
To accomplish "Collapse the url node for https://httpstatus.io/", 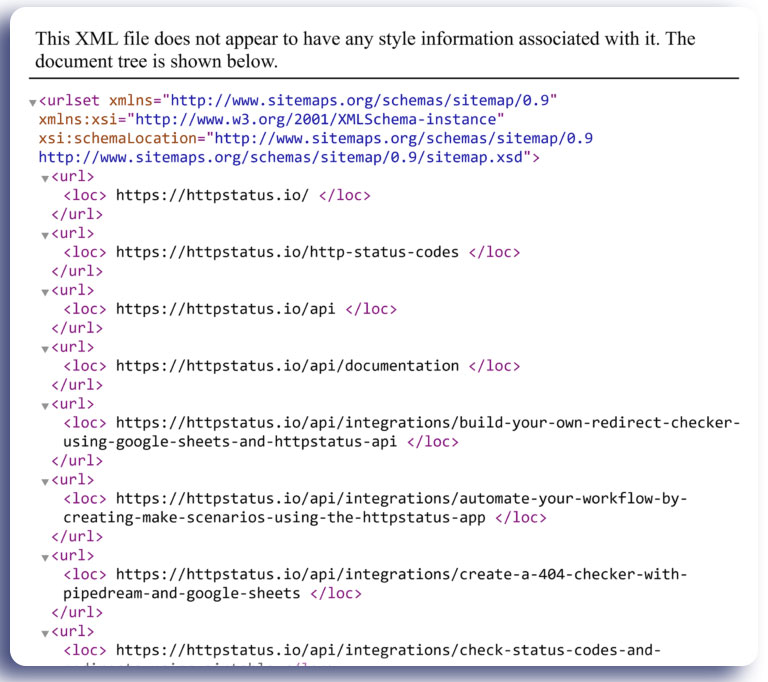I will coord(45,178).
